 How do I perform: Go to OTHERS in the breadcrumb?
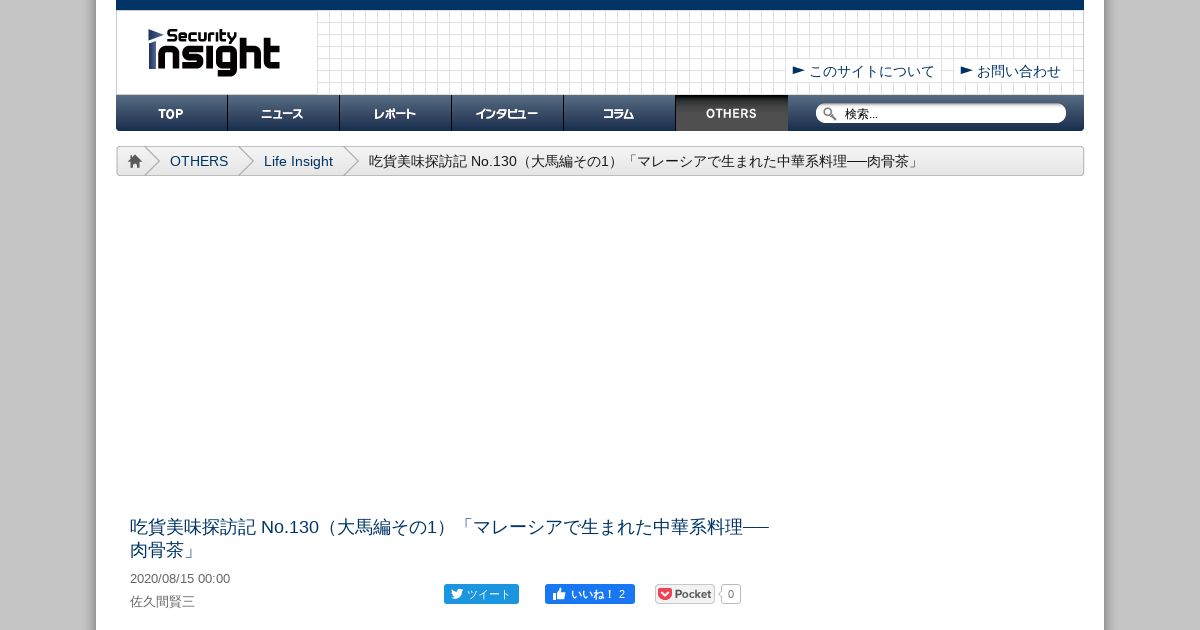[199, 161]
